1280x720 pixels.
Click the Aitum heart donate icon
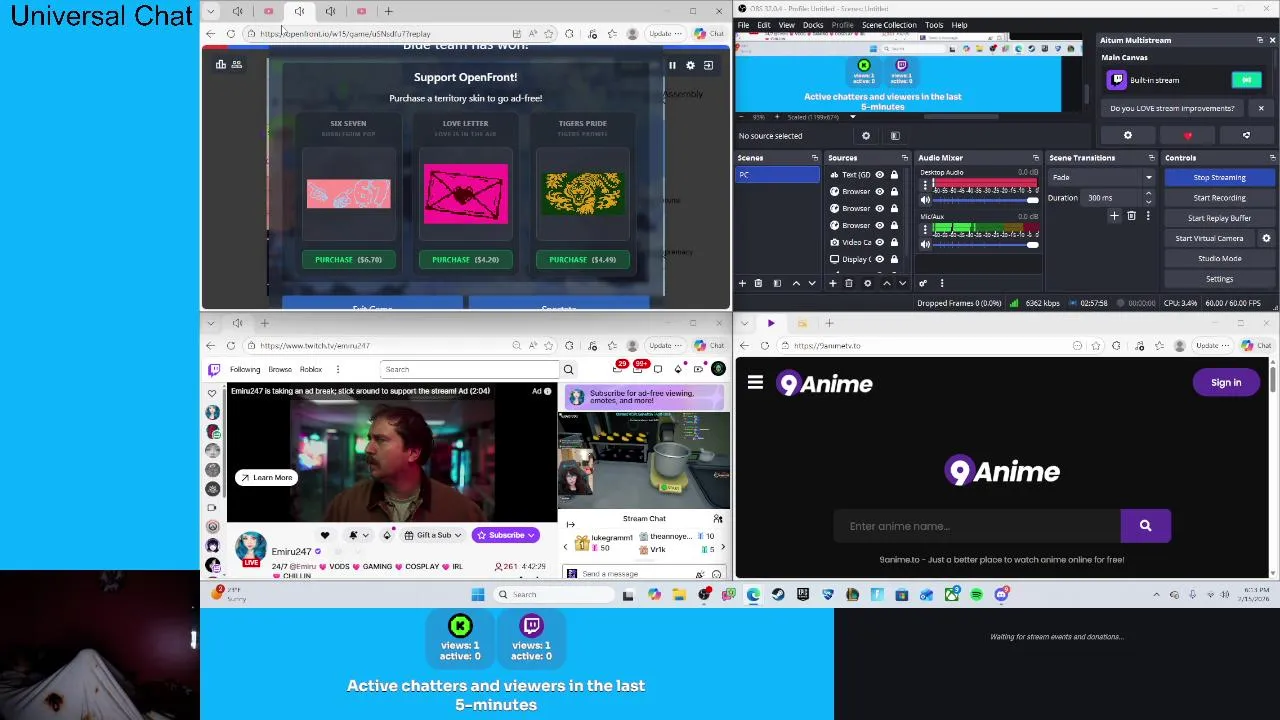point(1188,136)
